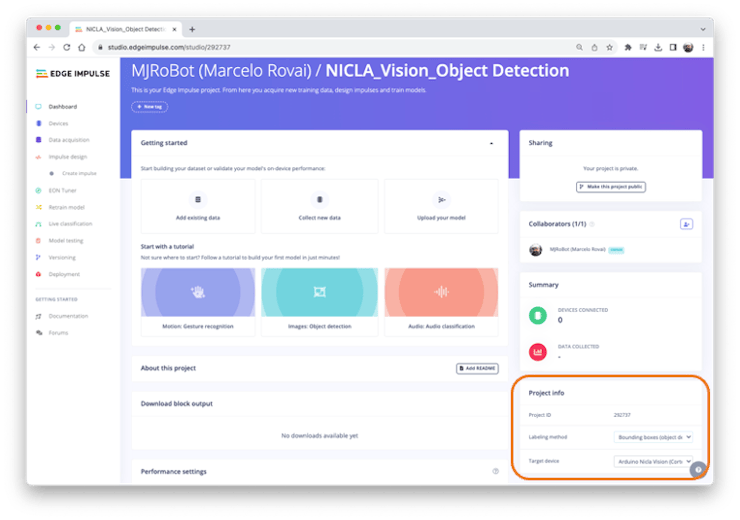The width and height of the screenshot is (740, 520).
Task: Click the share page icon
Action: tap(594, 48)
